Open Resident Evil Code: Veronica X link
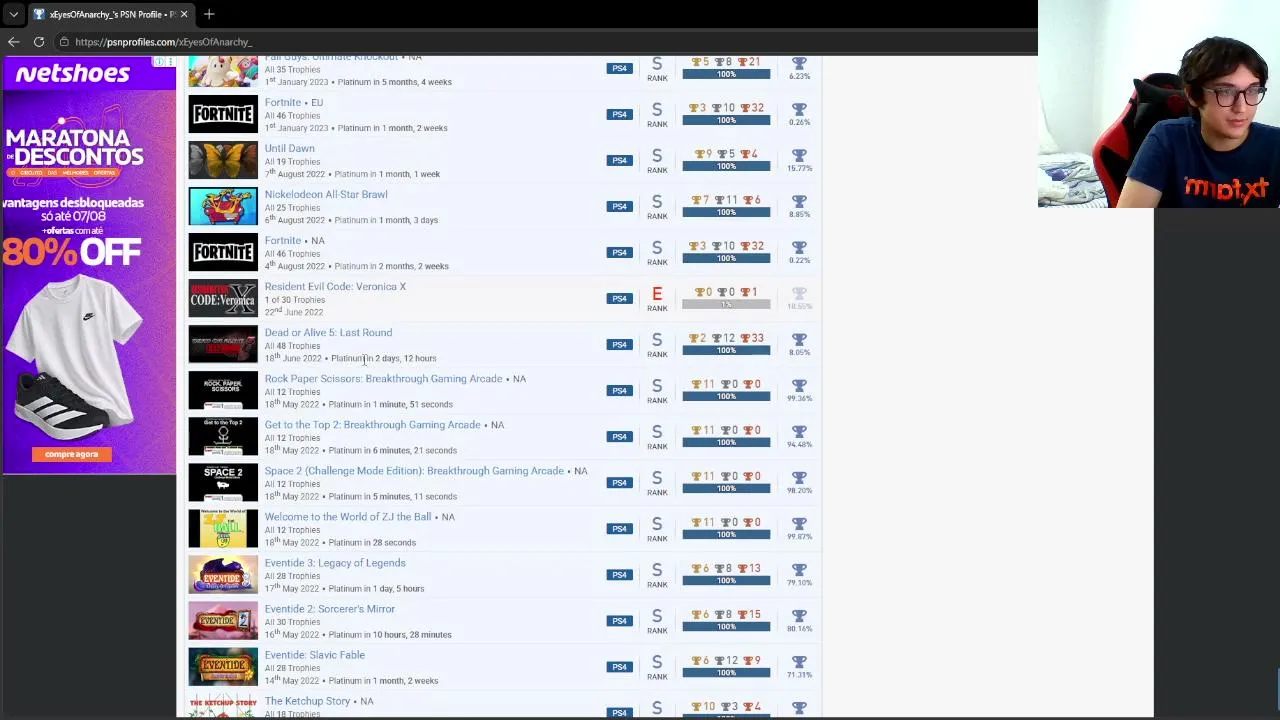The height and width of the screenshot is (720, 1280). click(x=335, y=286)
